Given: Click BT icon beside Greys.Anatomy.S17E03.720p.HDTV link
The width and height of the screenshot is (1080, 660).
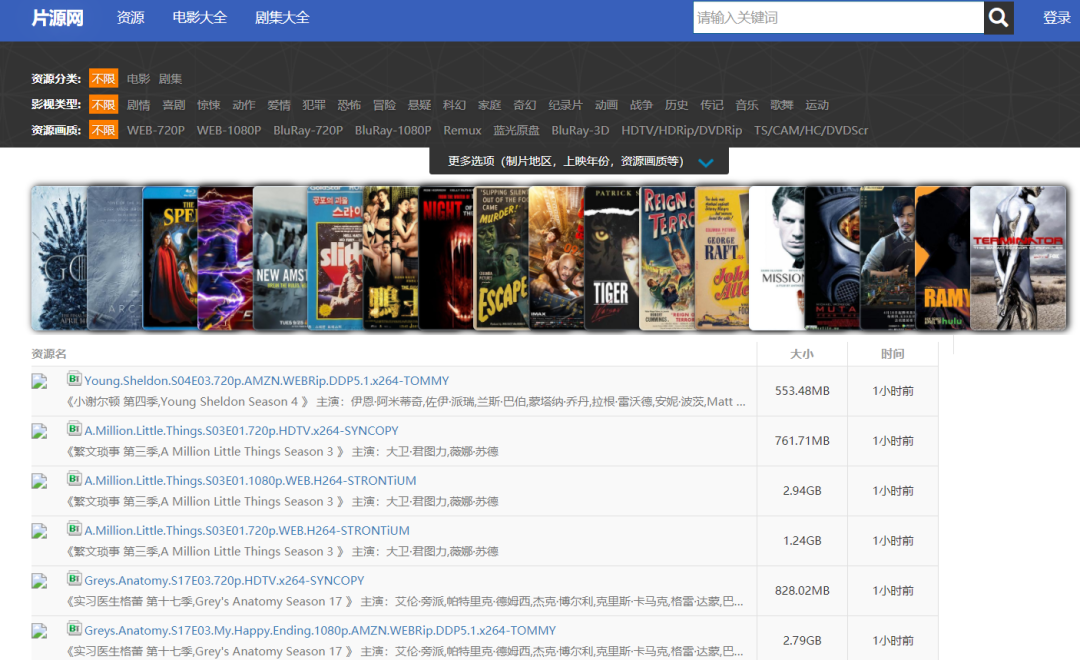Looking at the screenshot, I should (x=74, y=578).
